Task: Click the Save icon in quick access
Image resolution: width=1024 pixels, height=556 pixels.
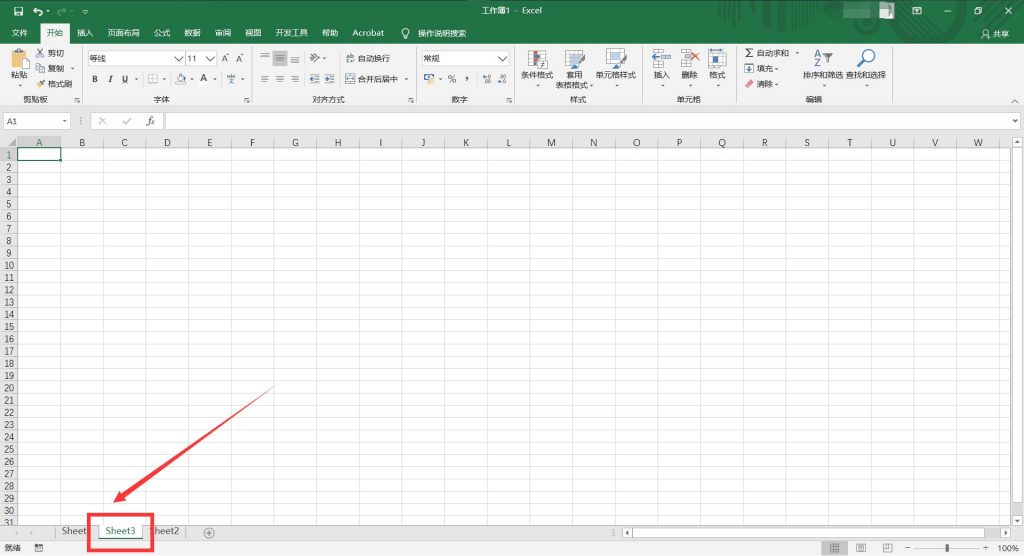Action: 18,11
